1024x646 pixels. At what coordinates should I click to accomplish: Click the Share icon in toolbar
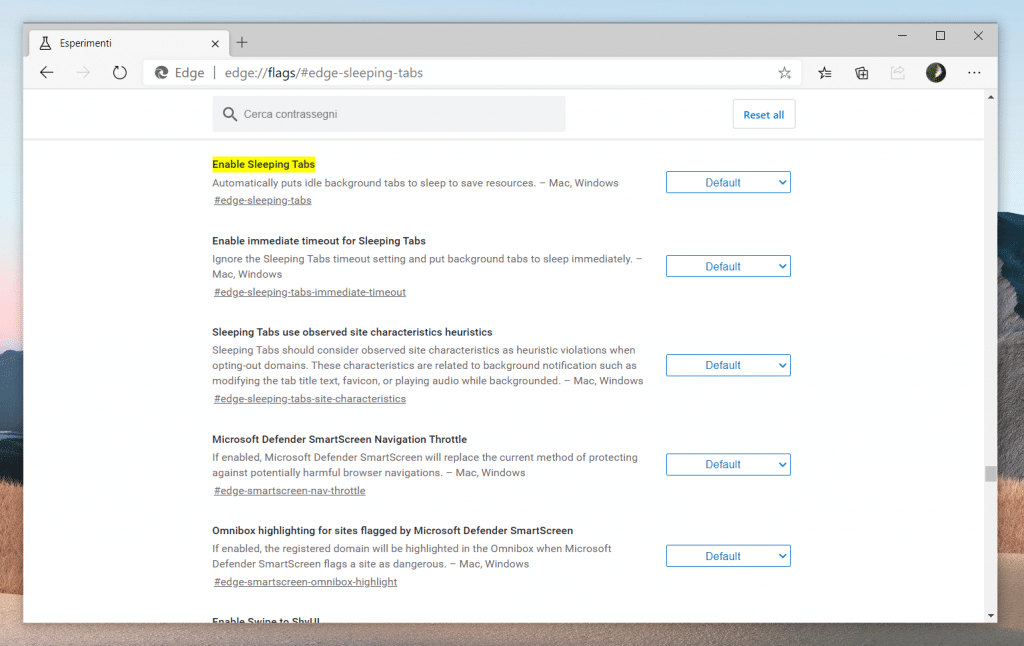(898, 73)
